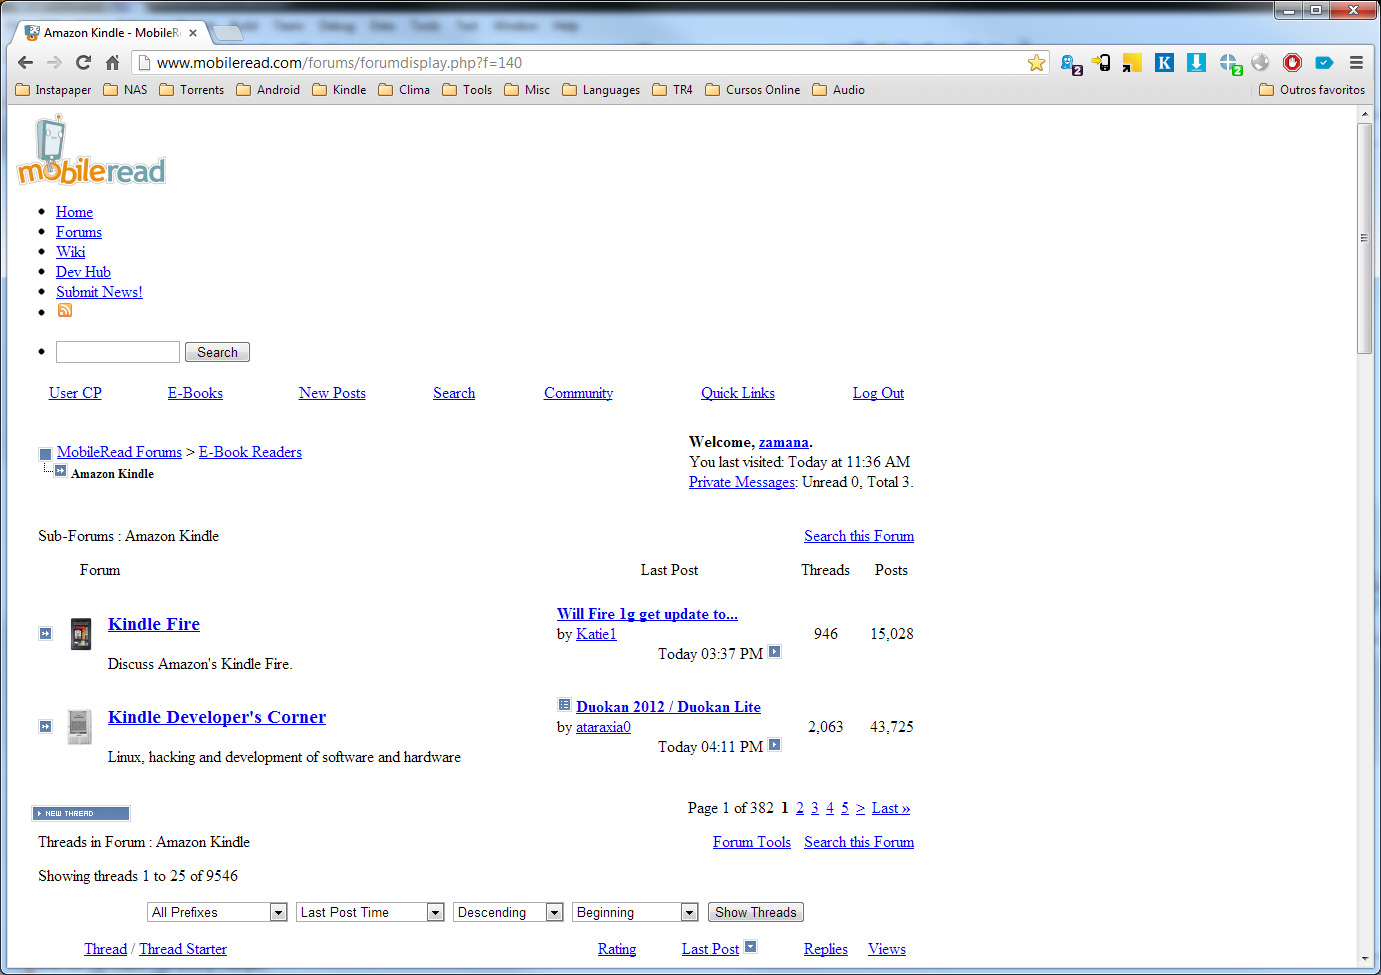Open the Forum Tools link
This screenshot has width=1381, height=975.
pyautogui.click(x=752, y=842)
